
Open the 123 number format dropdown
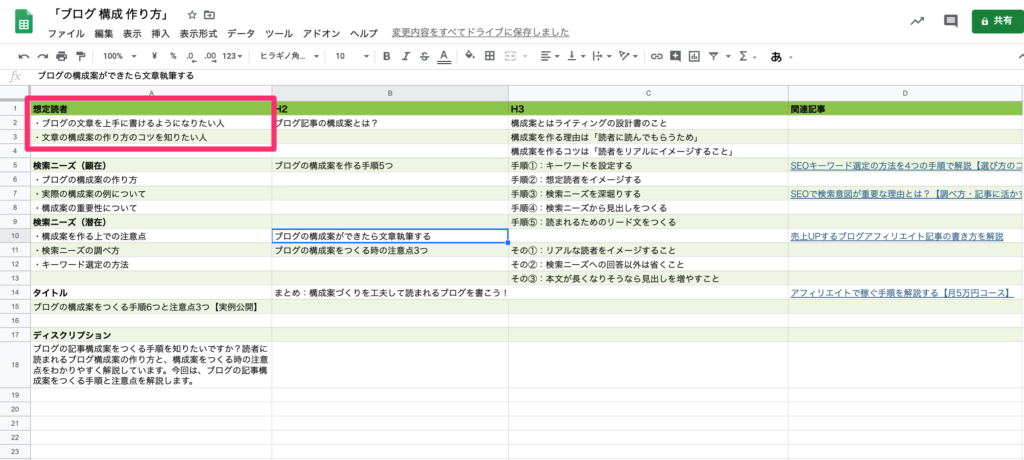click(x=232, y=56)
